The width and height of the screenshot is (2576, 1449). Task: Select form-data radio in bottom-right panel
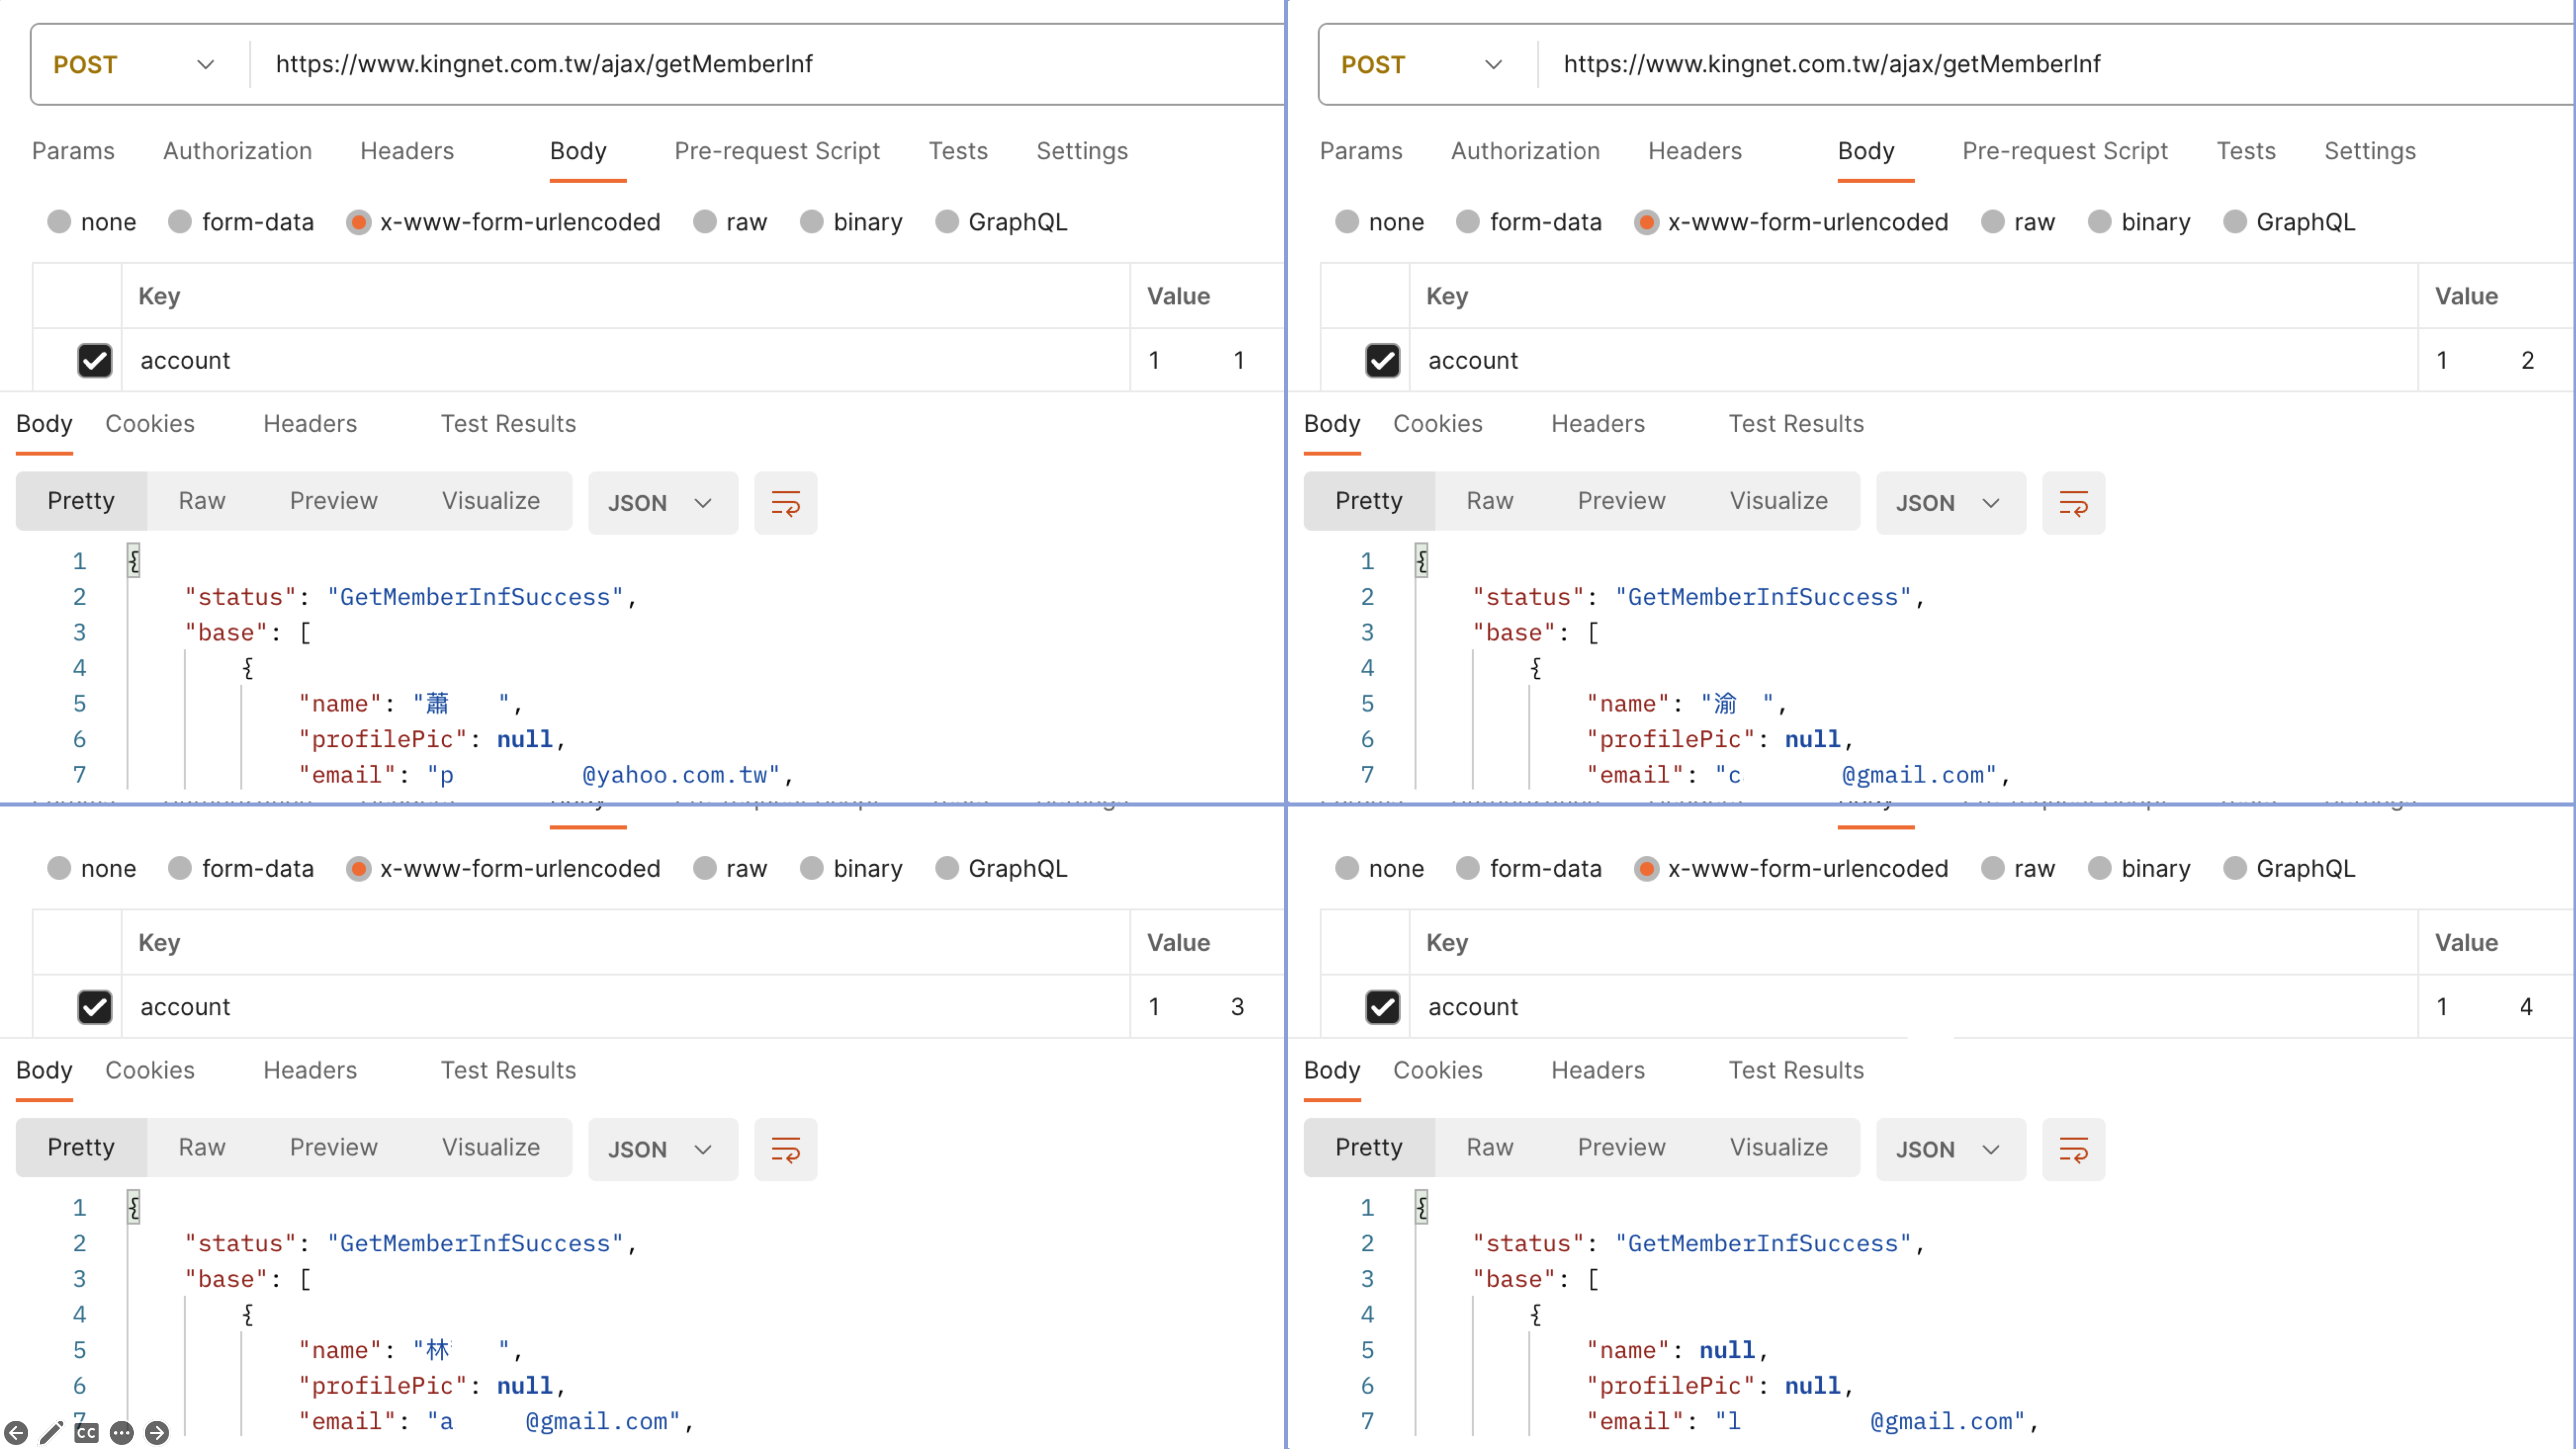click(x=1468, y=869)
